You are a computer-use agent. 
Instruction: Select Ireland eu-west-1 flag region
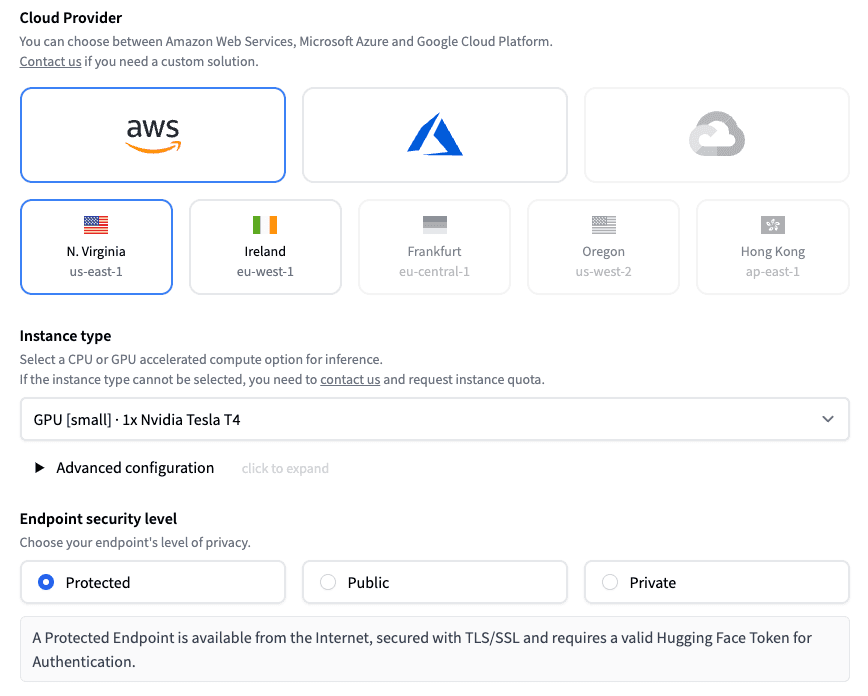tap(265, 247)
